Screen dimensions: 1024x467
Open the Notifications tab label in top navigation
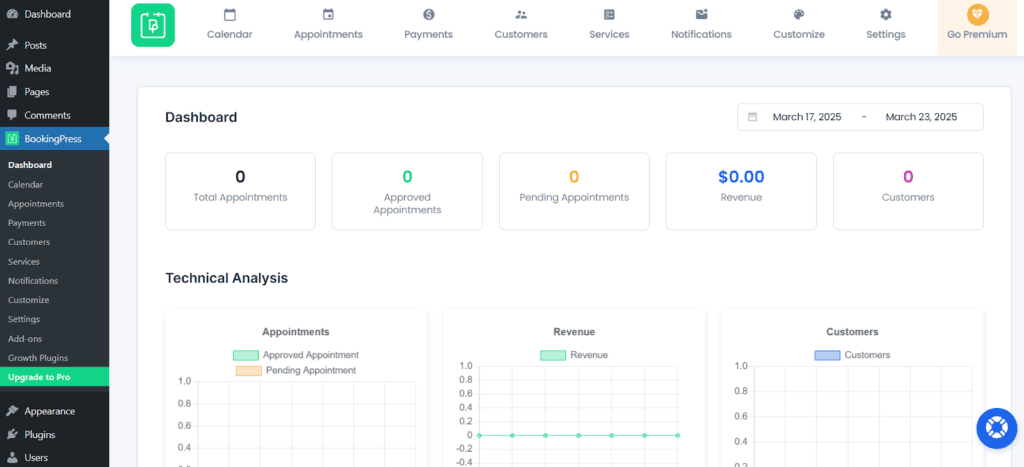point(701,35)
